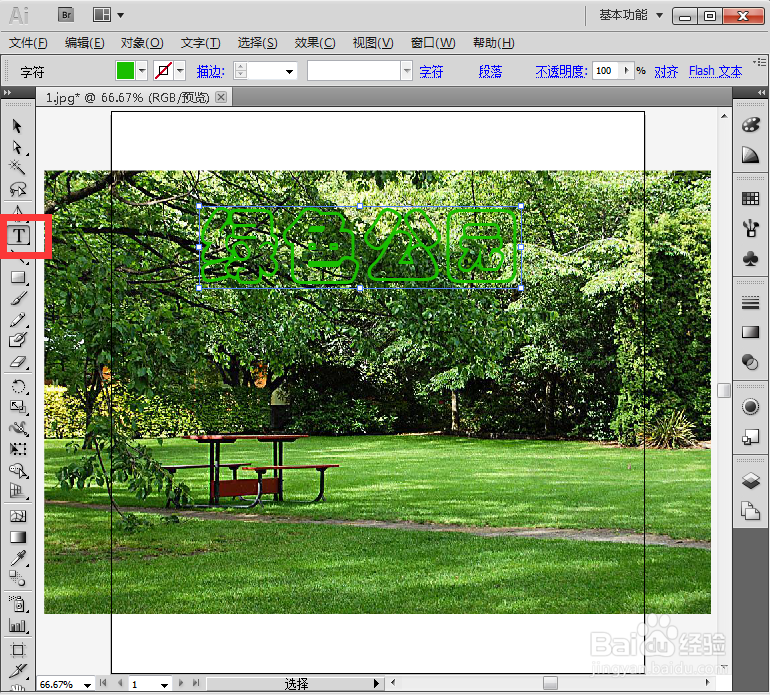Select the Artboard tool
The width and height of the screenshot is (770, 695).
coord(18,650)
